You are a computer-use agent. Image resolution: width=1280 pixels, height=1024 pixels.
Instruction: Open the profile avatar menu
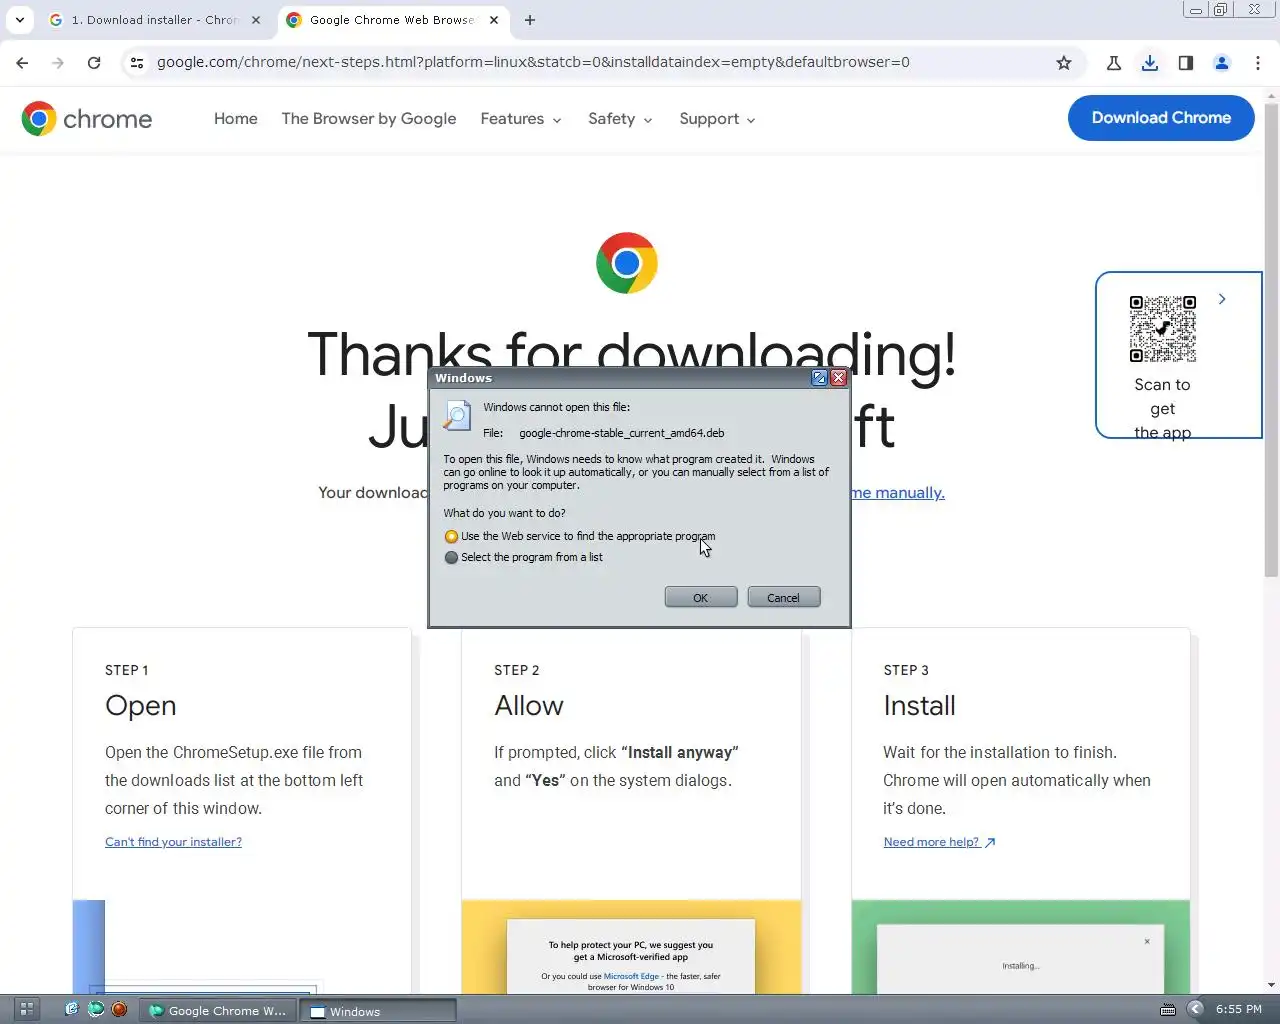[x=1222, y=63]
